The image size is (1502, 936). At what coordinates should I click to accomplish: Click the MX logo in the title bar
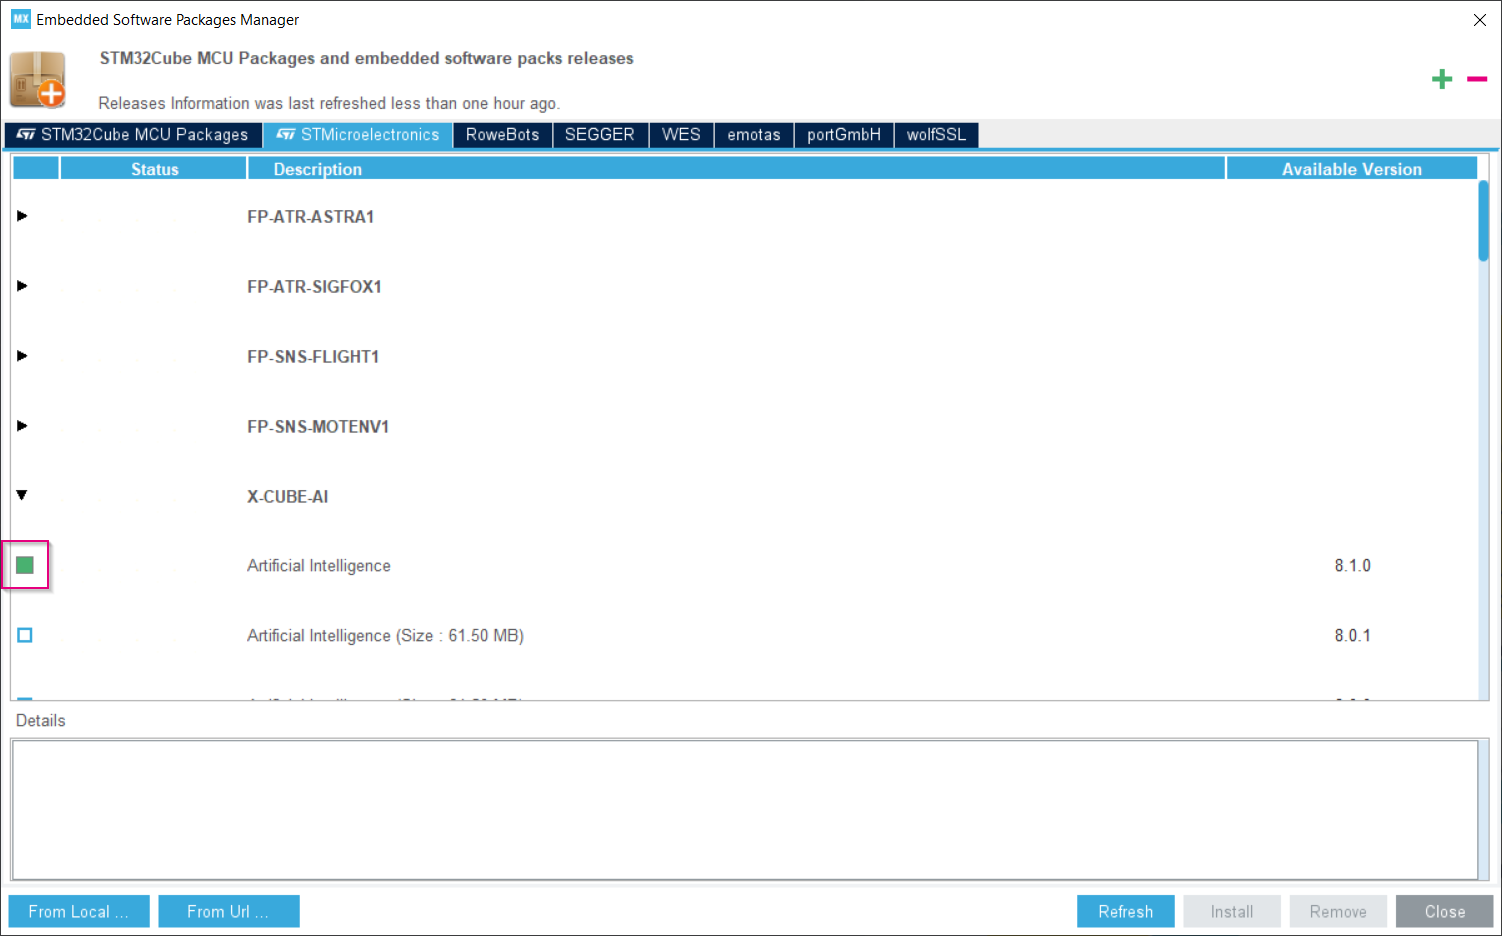[x=20, y=19]
